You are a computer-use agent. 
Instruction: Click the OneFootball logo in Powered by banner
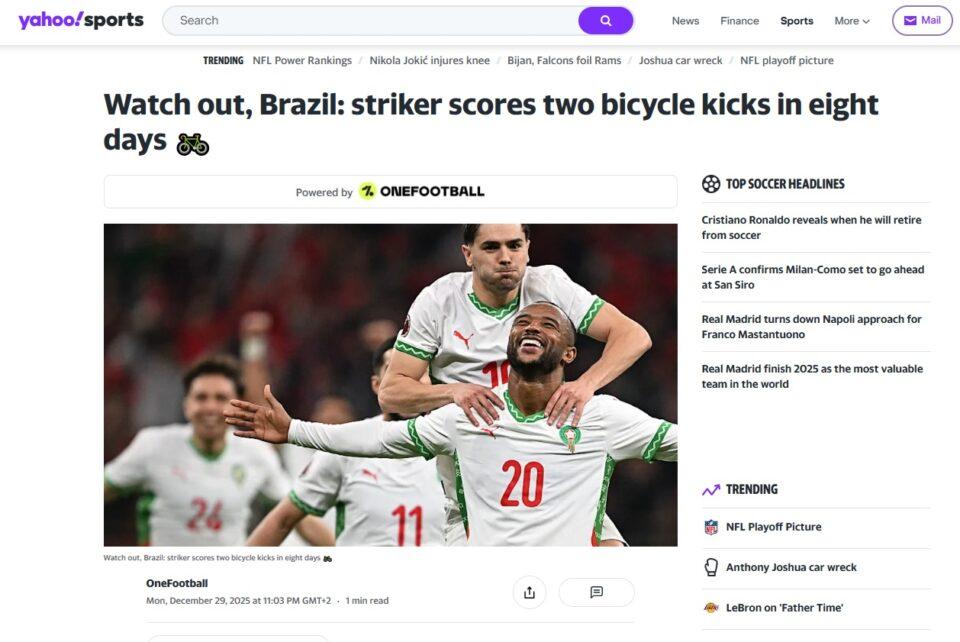point(422,192)
